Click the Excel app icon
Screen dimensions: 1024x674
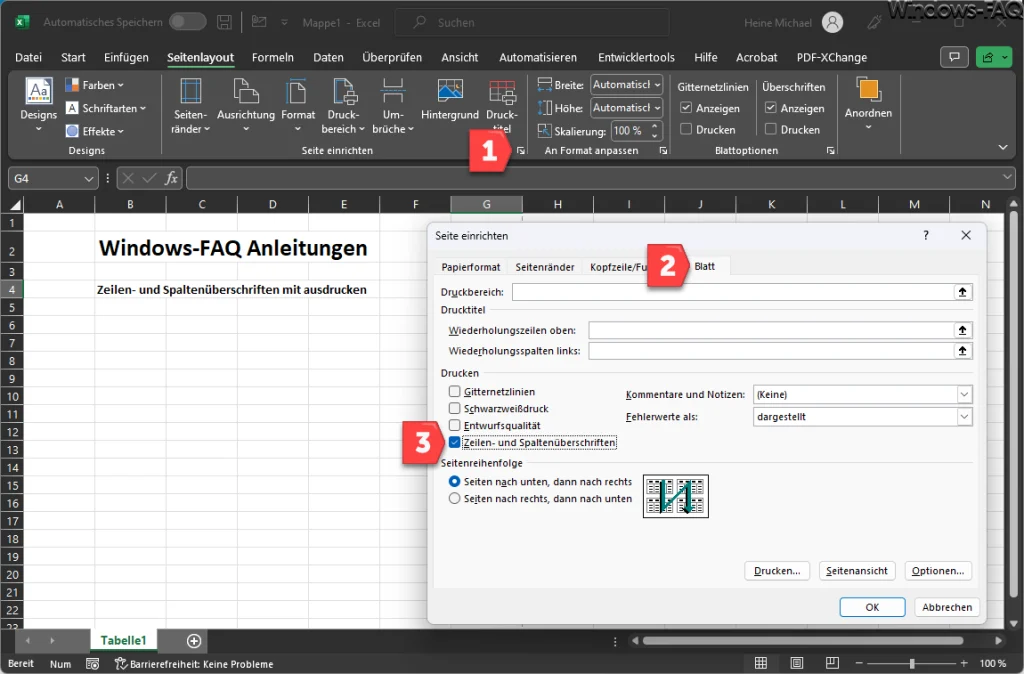(x=22, y=22)
